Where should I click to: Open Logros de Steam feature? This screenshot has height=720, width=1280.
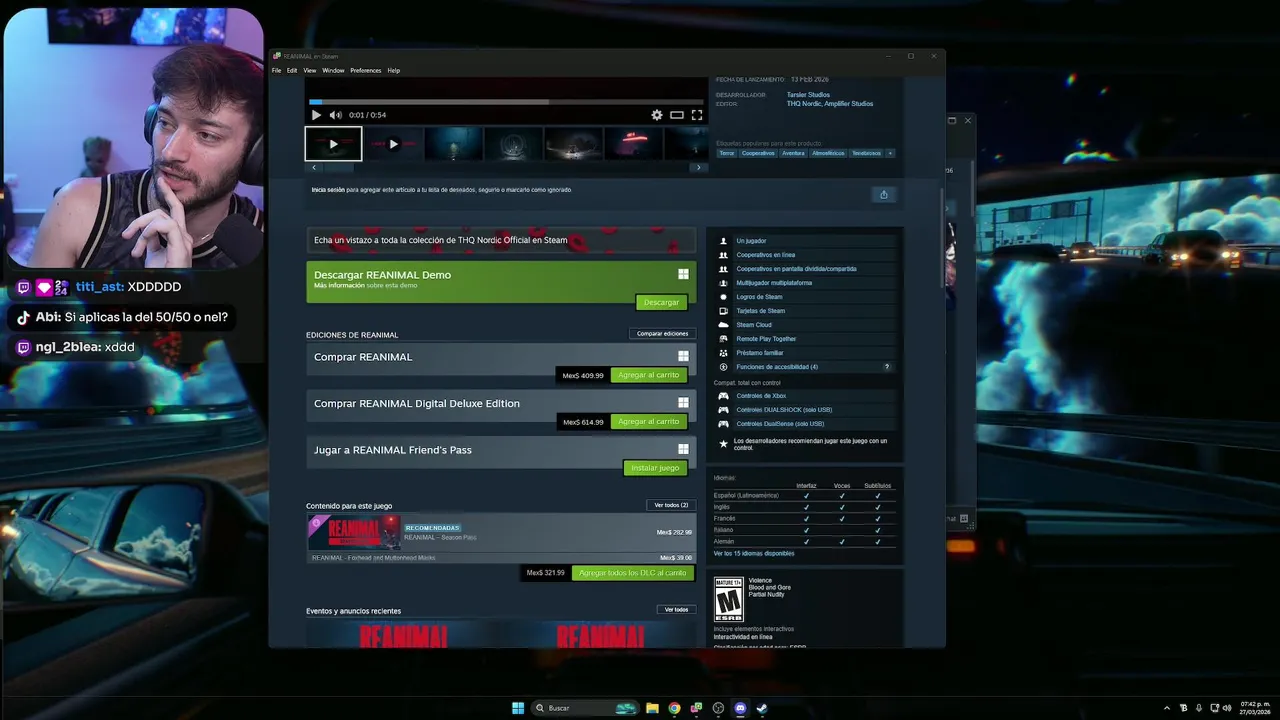[x=759, y=297]
